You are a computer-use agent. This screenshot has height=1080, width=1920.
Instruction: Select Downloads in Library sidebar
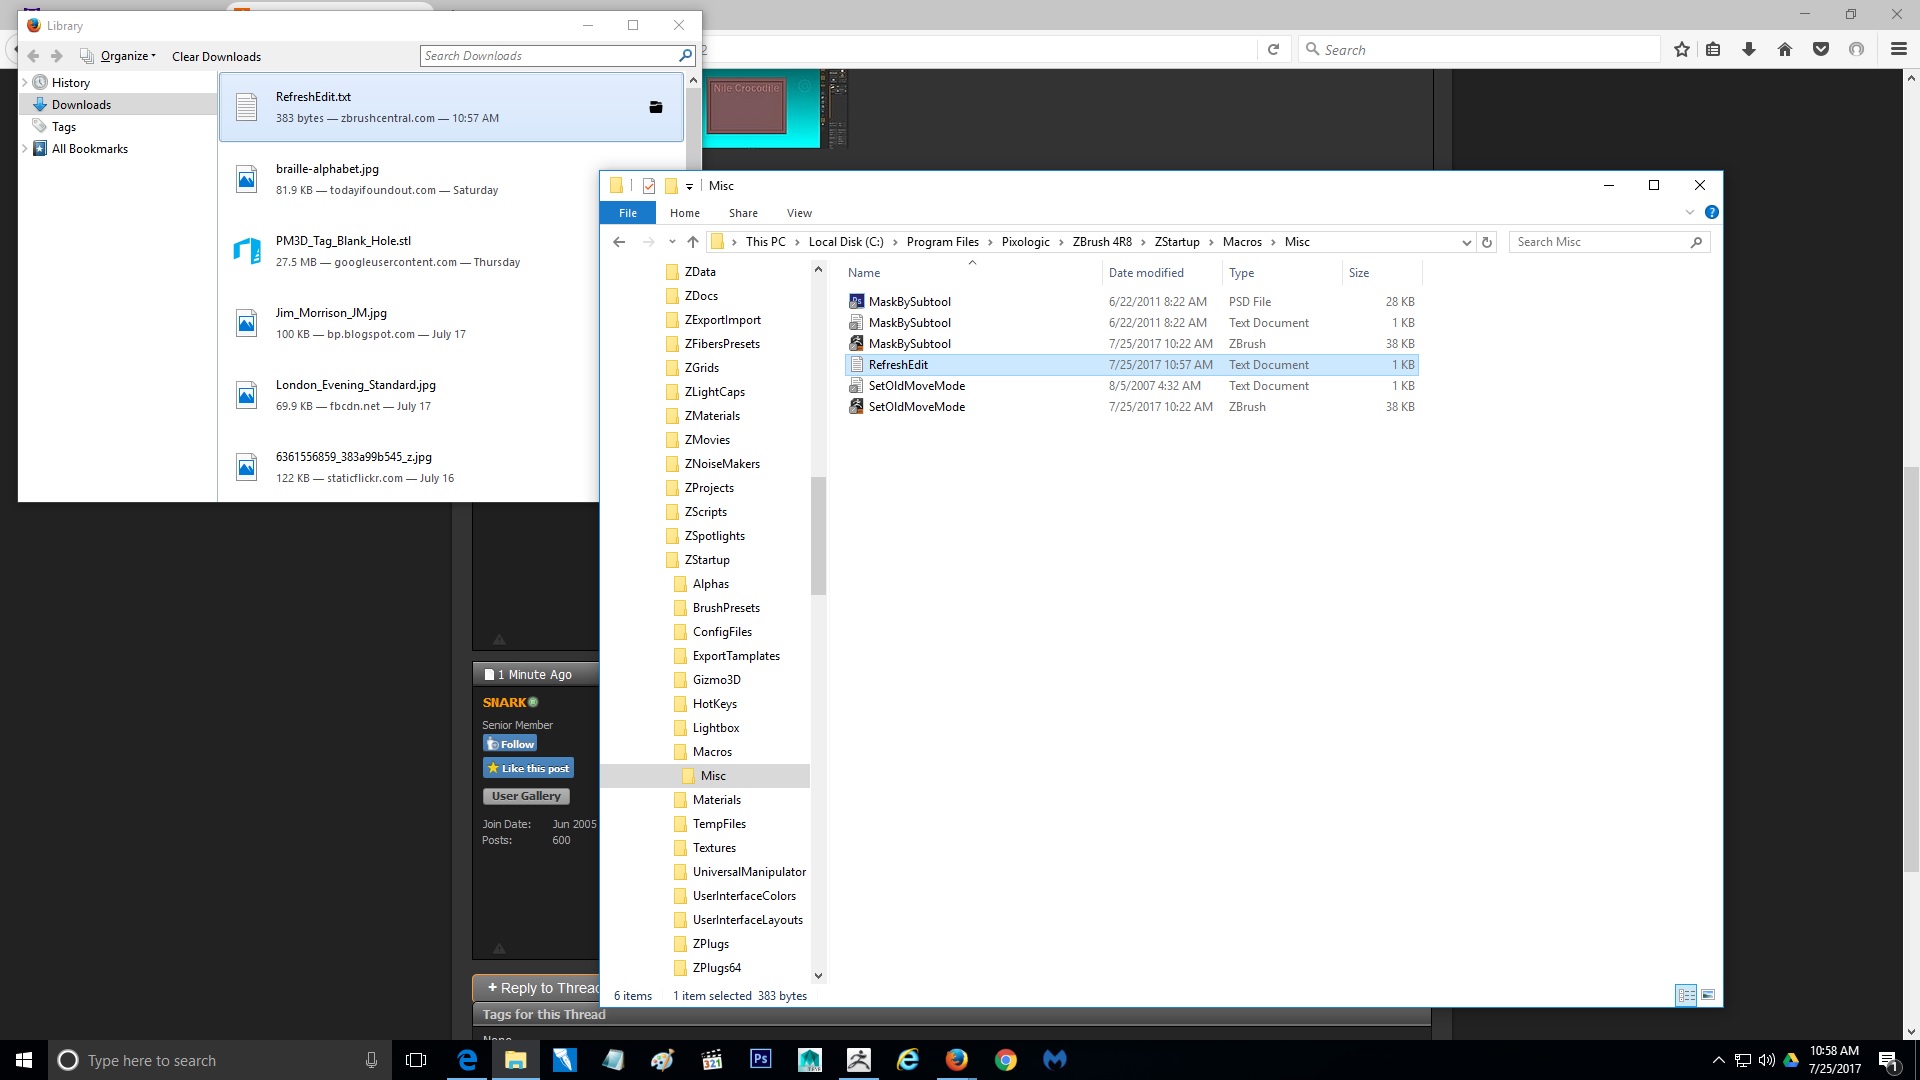point(118,104)
